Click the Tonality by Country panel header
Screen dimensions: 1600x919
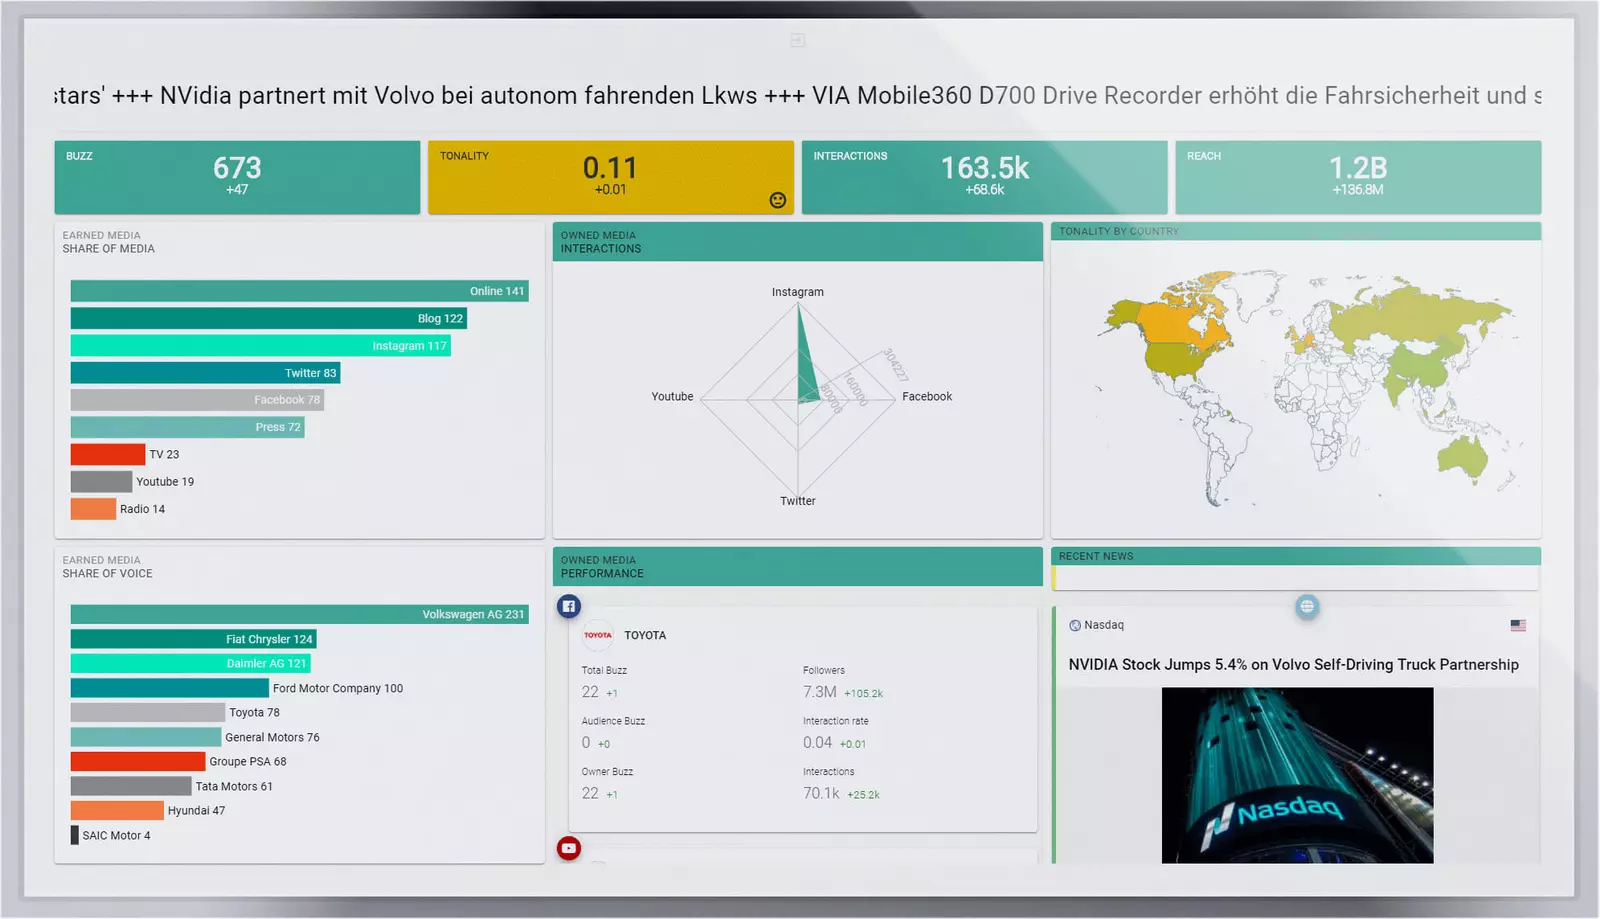1296,231
